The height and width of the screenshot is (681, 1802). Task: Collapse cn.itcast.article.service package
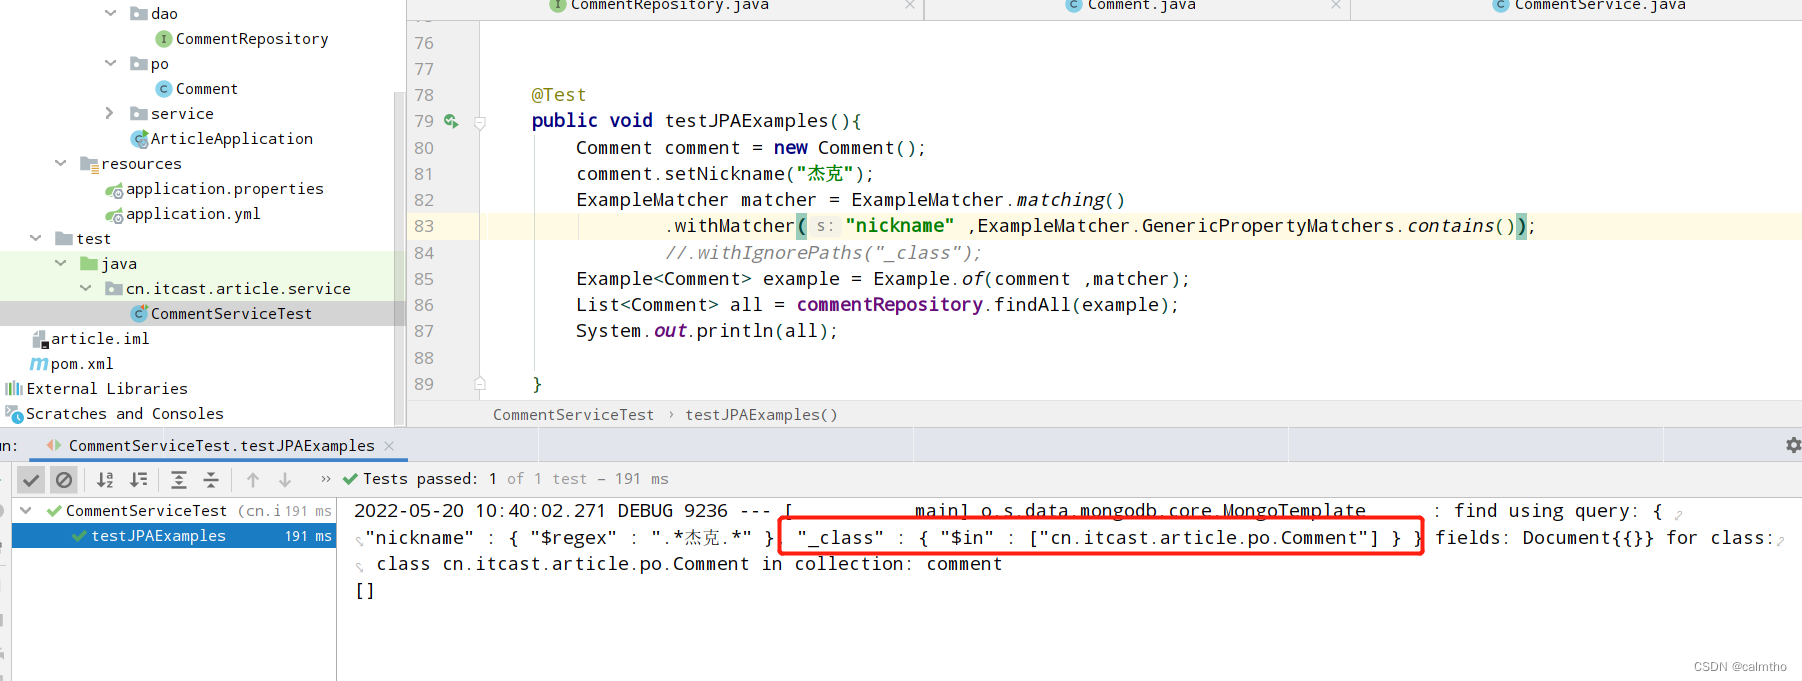point(85,288)
